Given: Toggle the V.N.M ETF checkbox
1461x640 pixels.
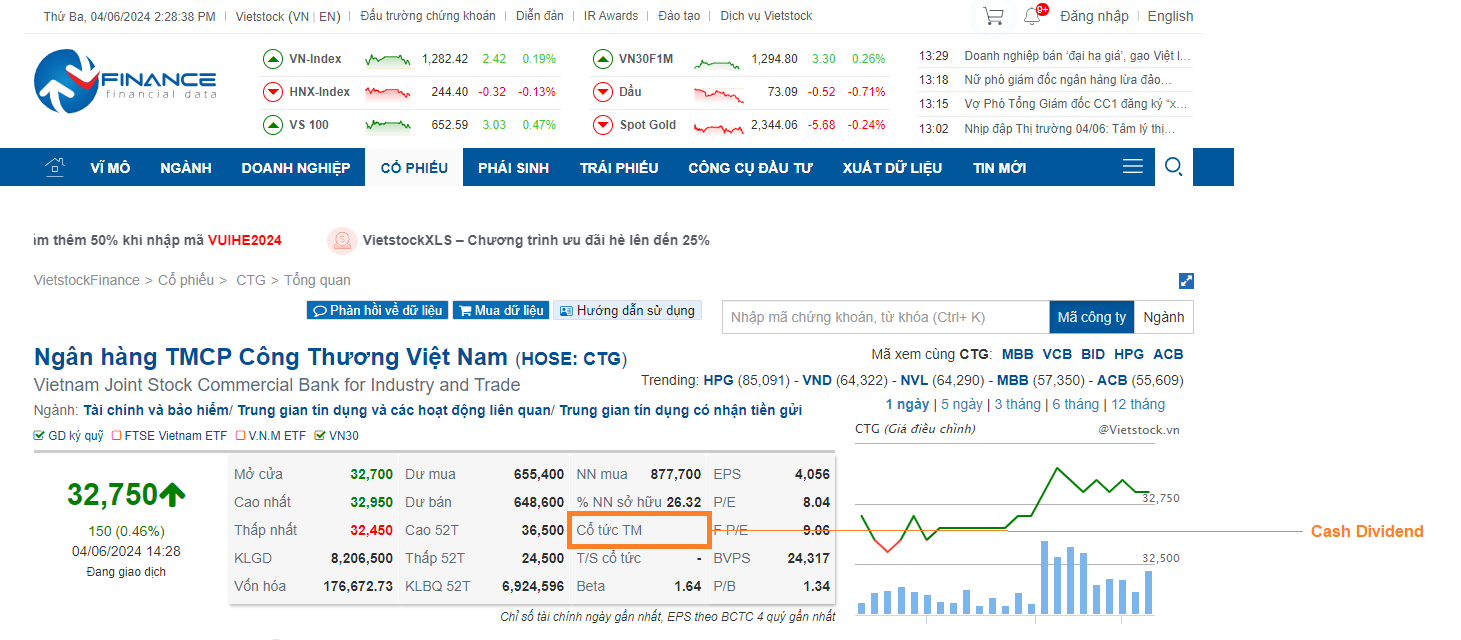Looking at the screenshot, I should click(x=240, y=436).
